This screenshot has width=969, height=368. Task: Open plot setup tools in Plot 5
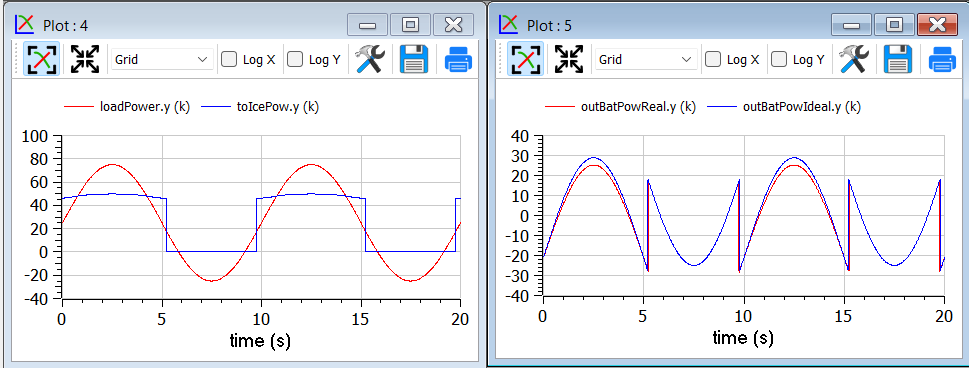pos(854,59)
